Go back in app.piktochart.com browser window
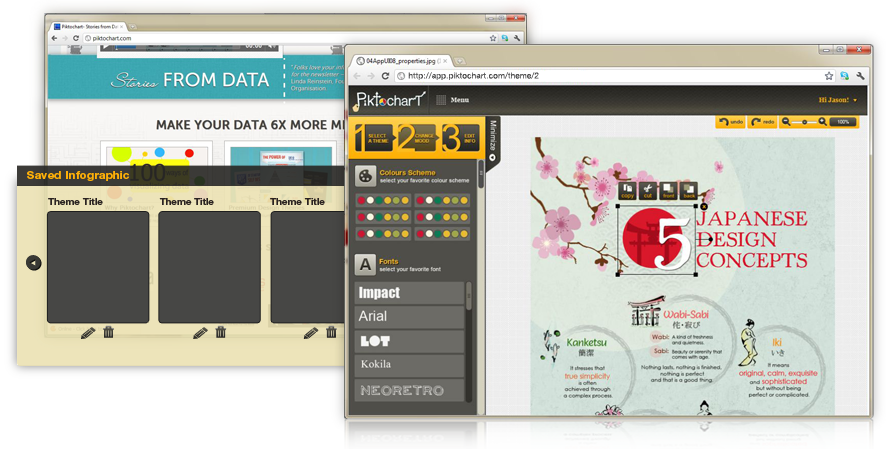This screenshot has height=466, width=886. 357,76
